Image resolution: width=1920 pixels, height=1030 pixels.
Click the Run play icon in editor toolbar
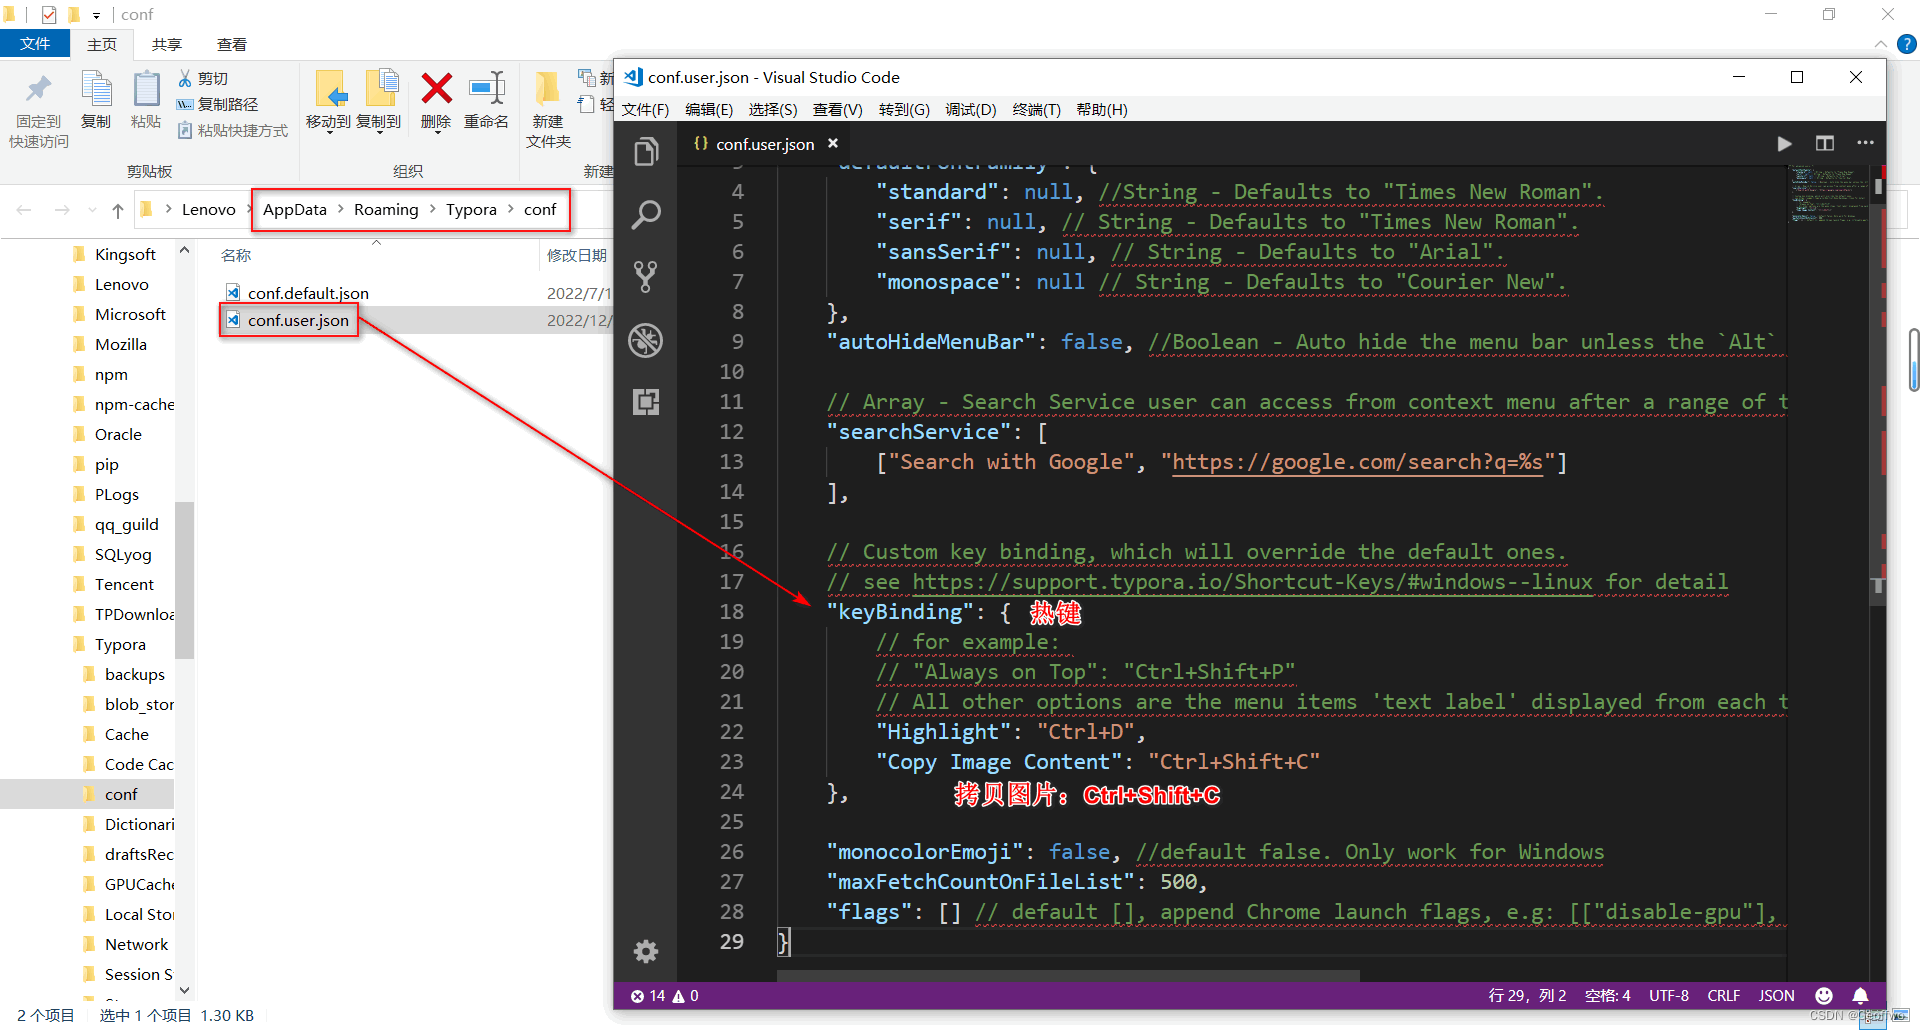click(x=1784, y=144)
